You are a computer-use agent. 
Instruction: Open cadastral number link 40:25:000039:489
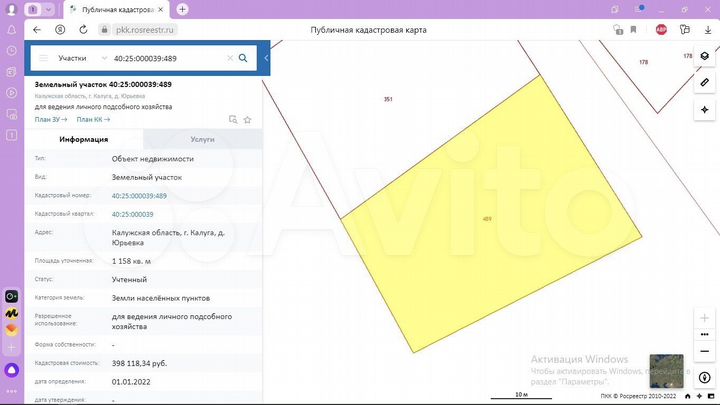tap(139, 196)
